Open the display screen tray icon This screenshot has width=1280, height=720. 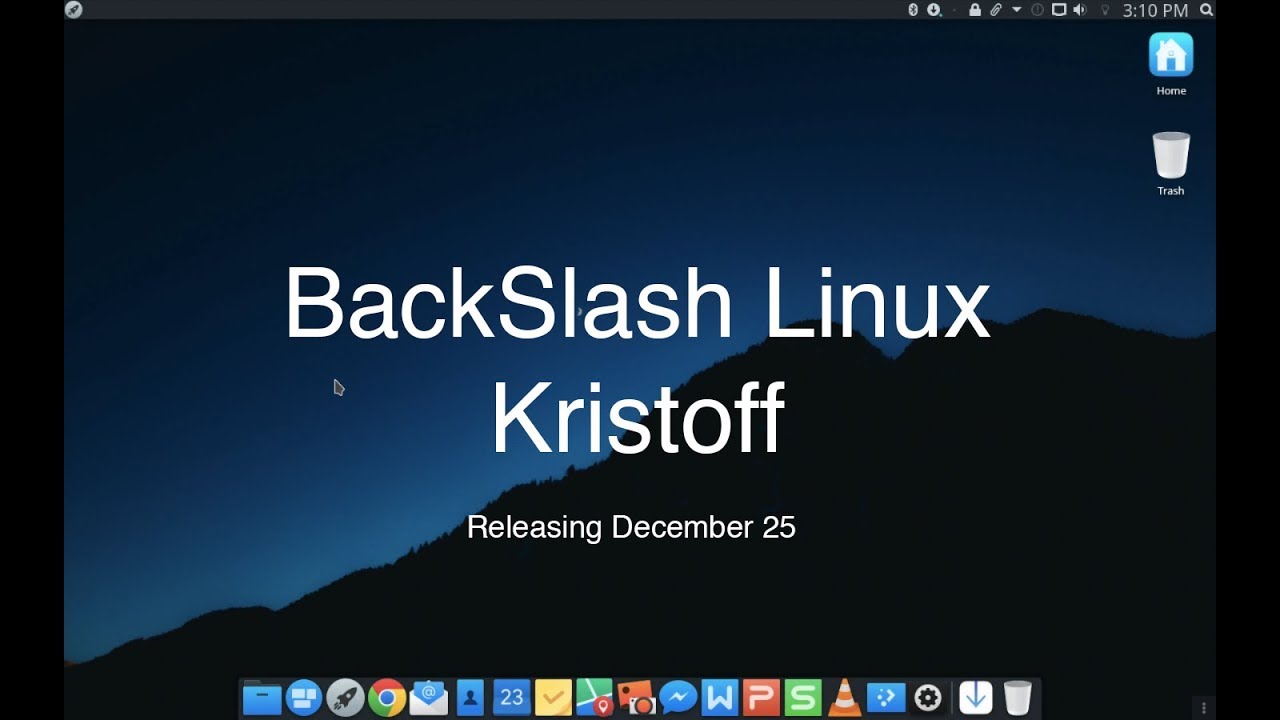pos(1059,10)
